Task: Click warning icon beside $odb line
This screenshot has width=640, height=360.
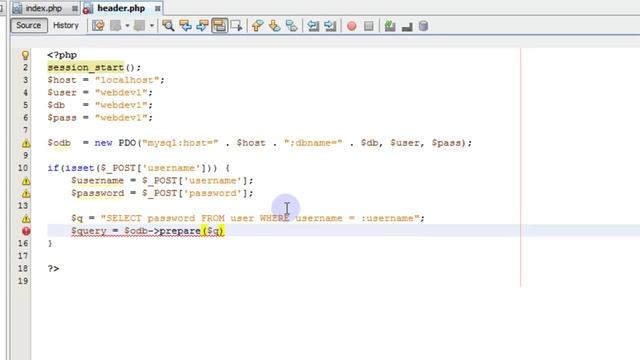Action: (x=26, y=143)
